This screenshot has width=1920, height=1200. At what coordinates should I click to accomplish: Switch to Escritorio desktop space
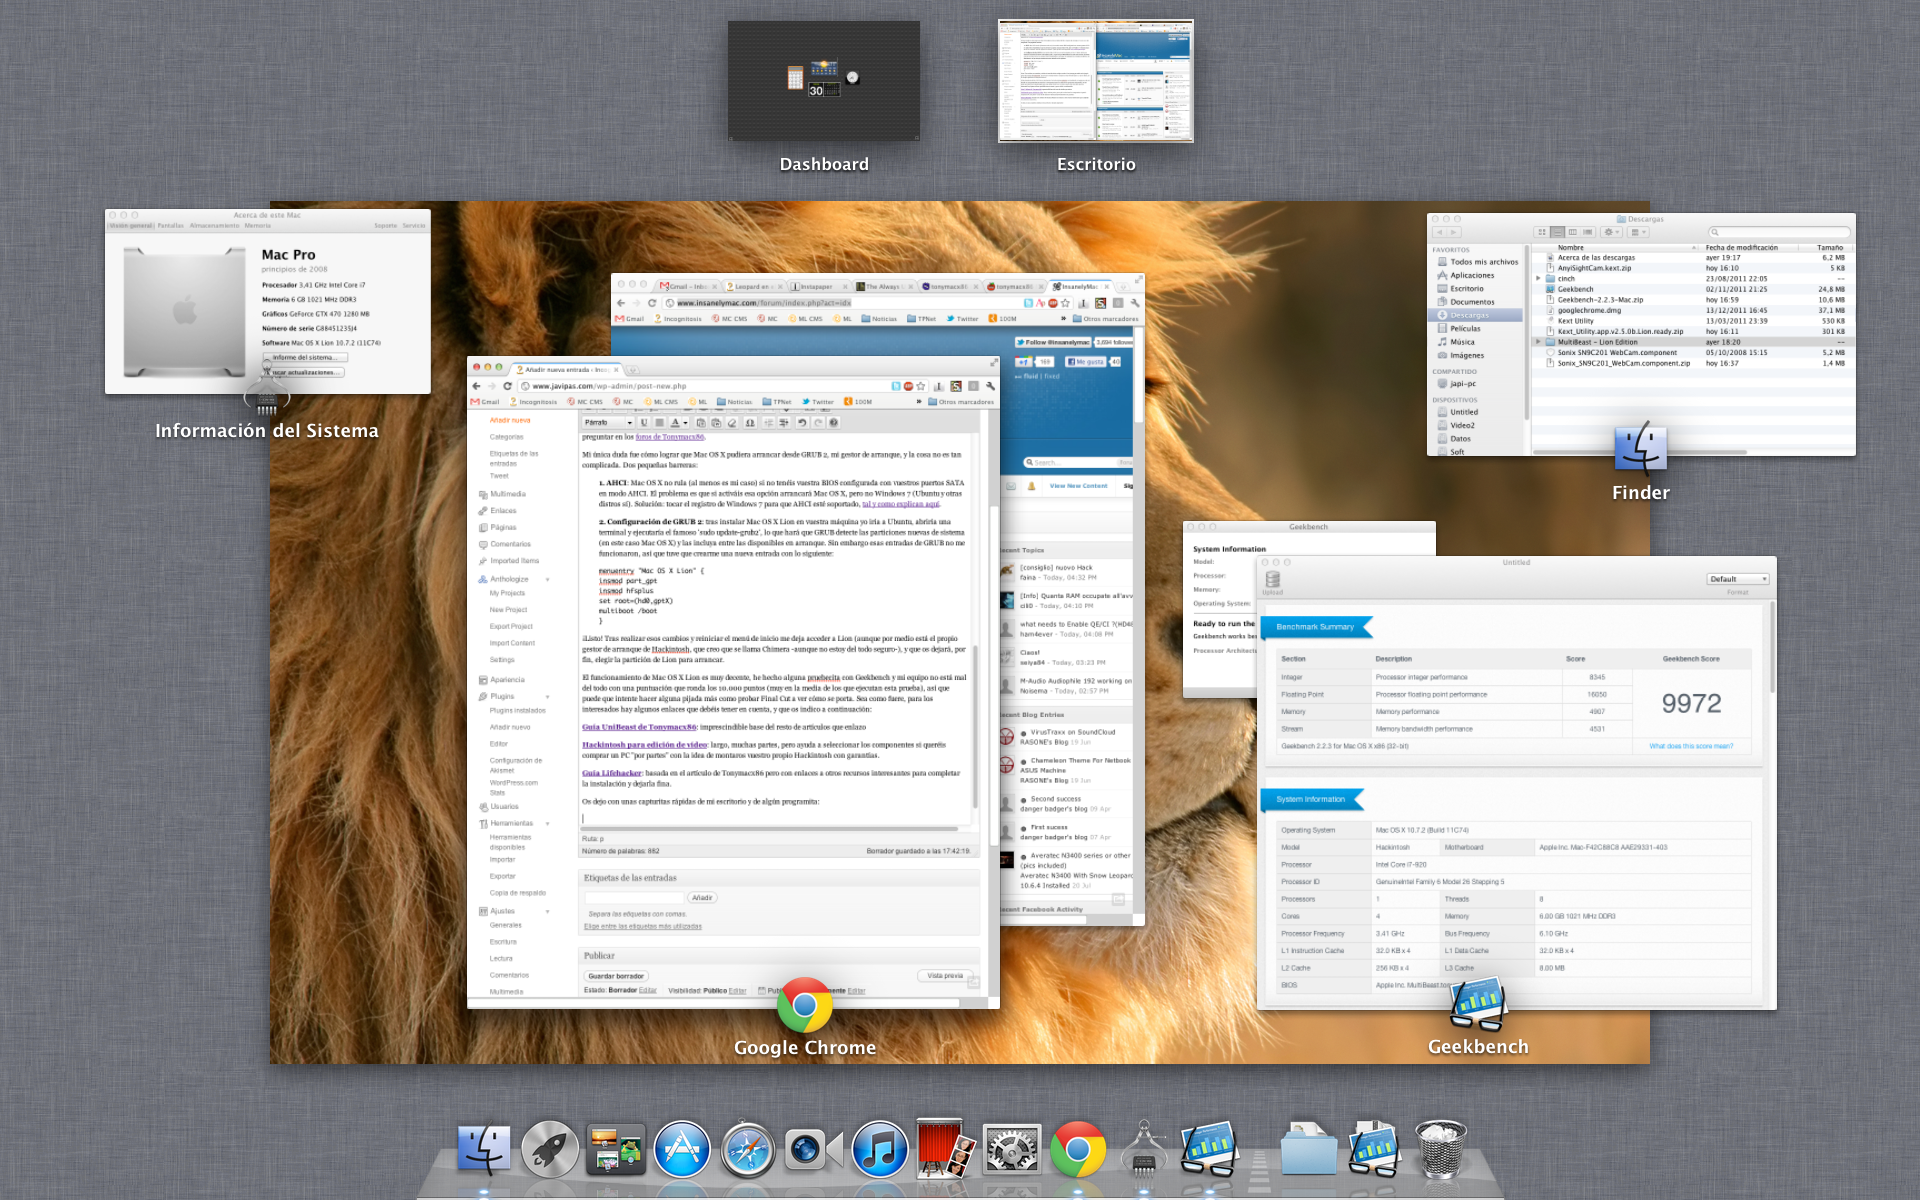[x=1096, y=80]
